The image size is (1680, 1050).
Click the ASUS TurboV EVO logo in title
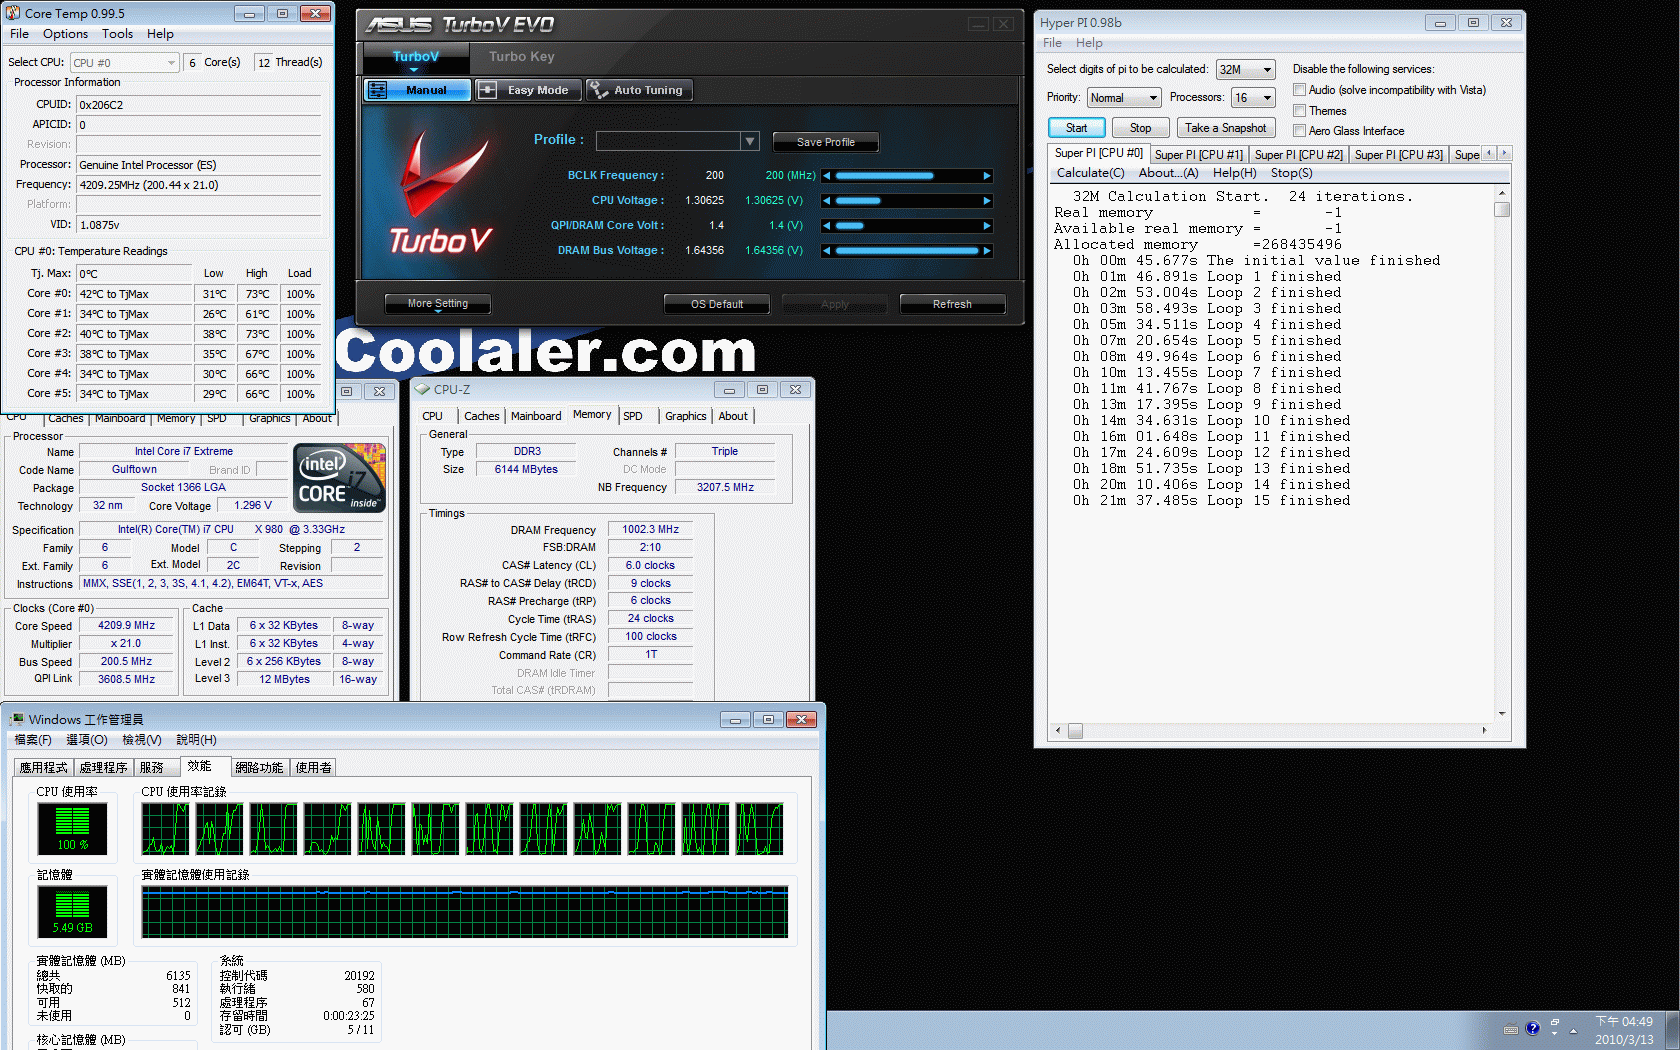point(459,24)
